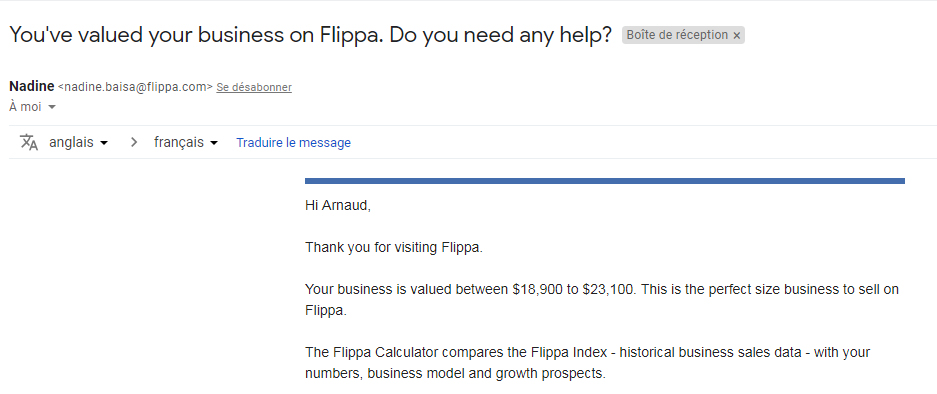Viewport: 937px width, 394px height.
Task: Click the translate language icon
Action: point(29,143)
